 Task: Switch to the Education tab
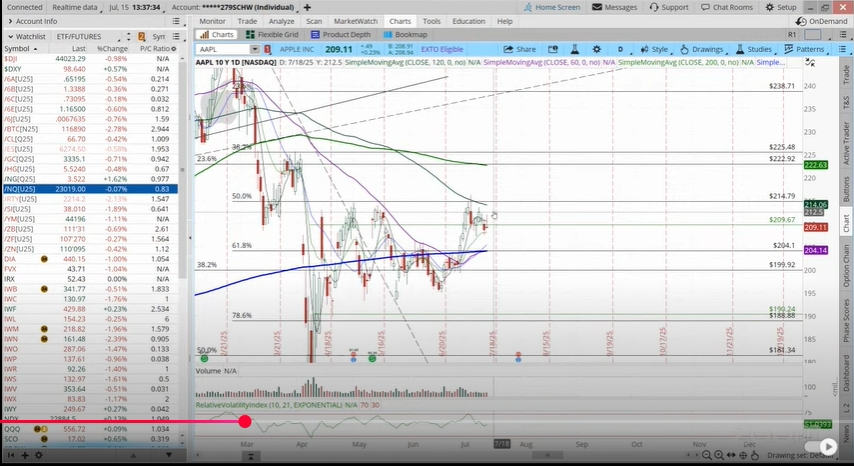pyautogui.click(x=468, y=21)
